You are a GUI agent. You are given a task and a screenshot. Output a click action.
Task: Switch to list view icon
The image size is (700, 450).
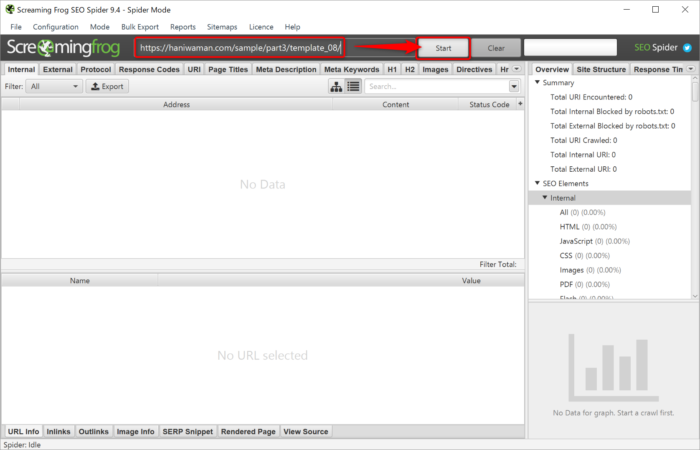coord(353,87)
